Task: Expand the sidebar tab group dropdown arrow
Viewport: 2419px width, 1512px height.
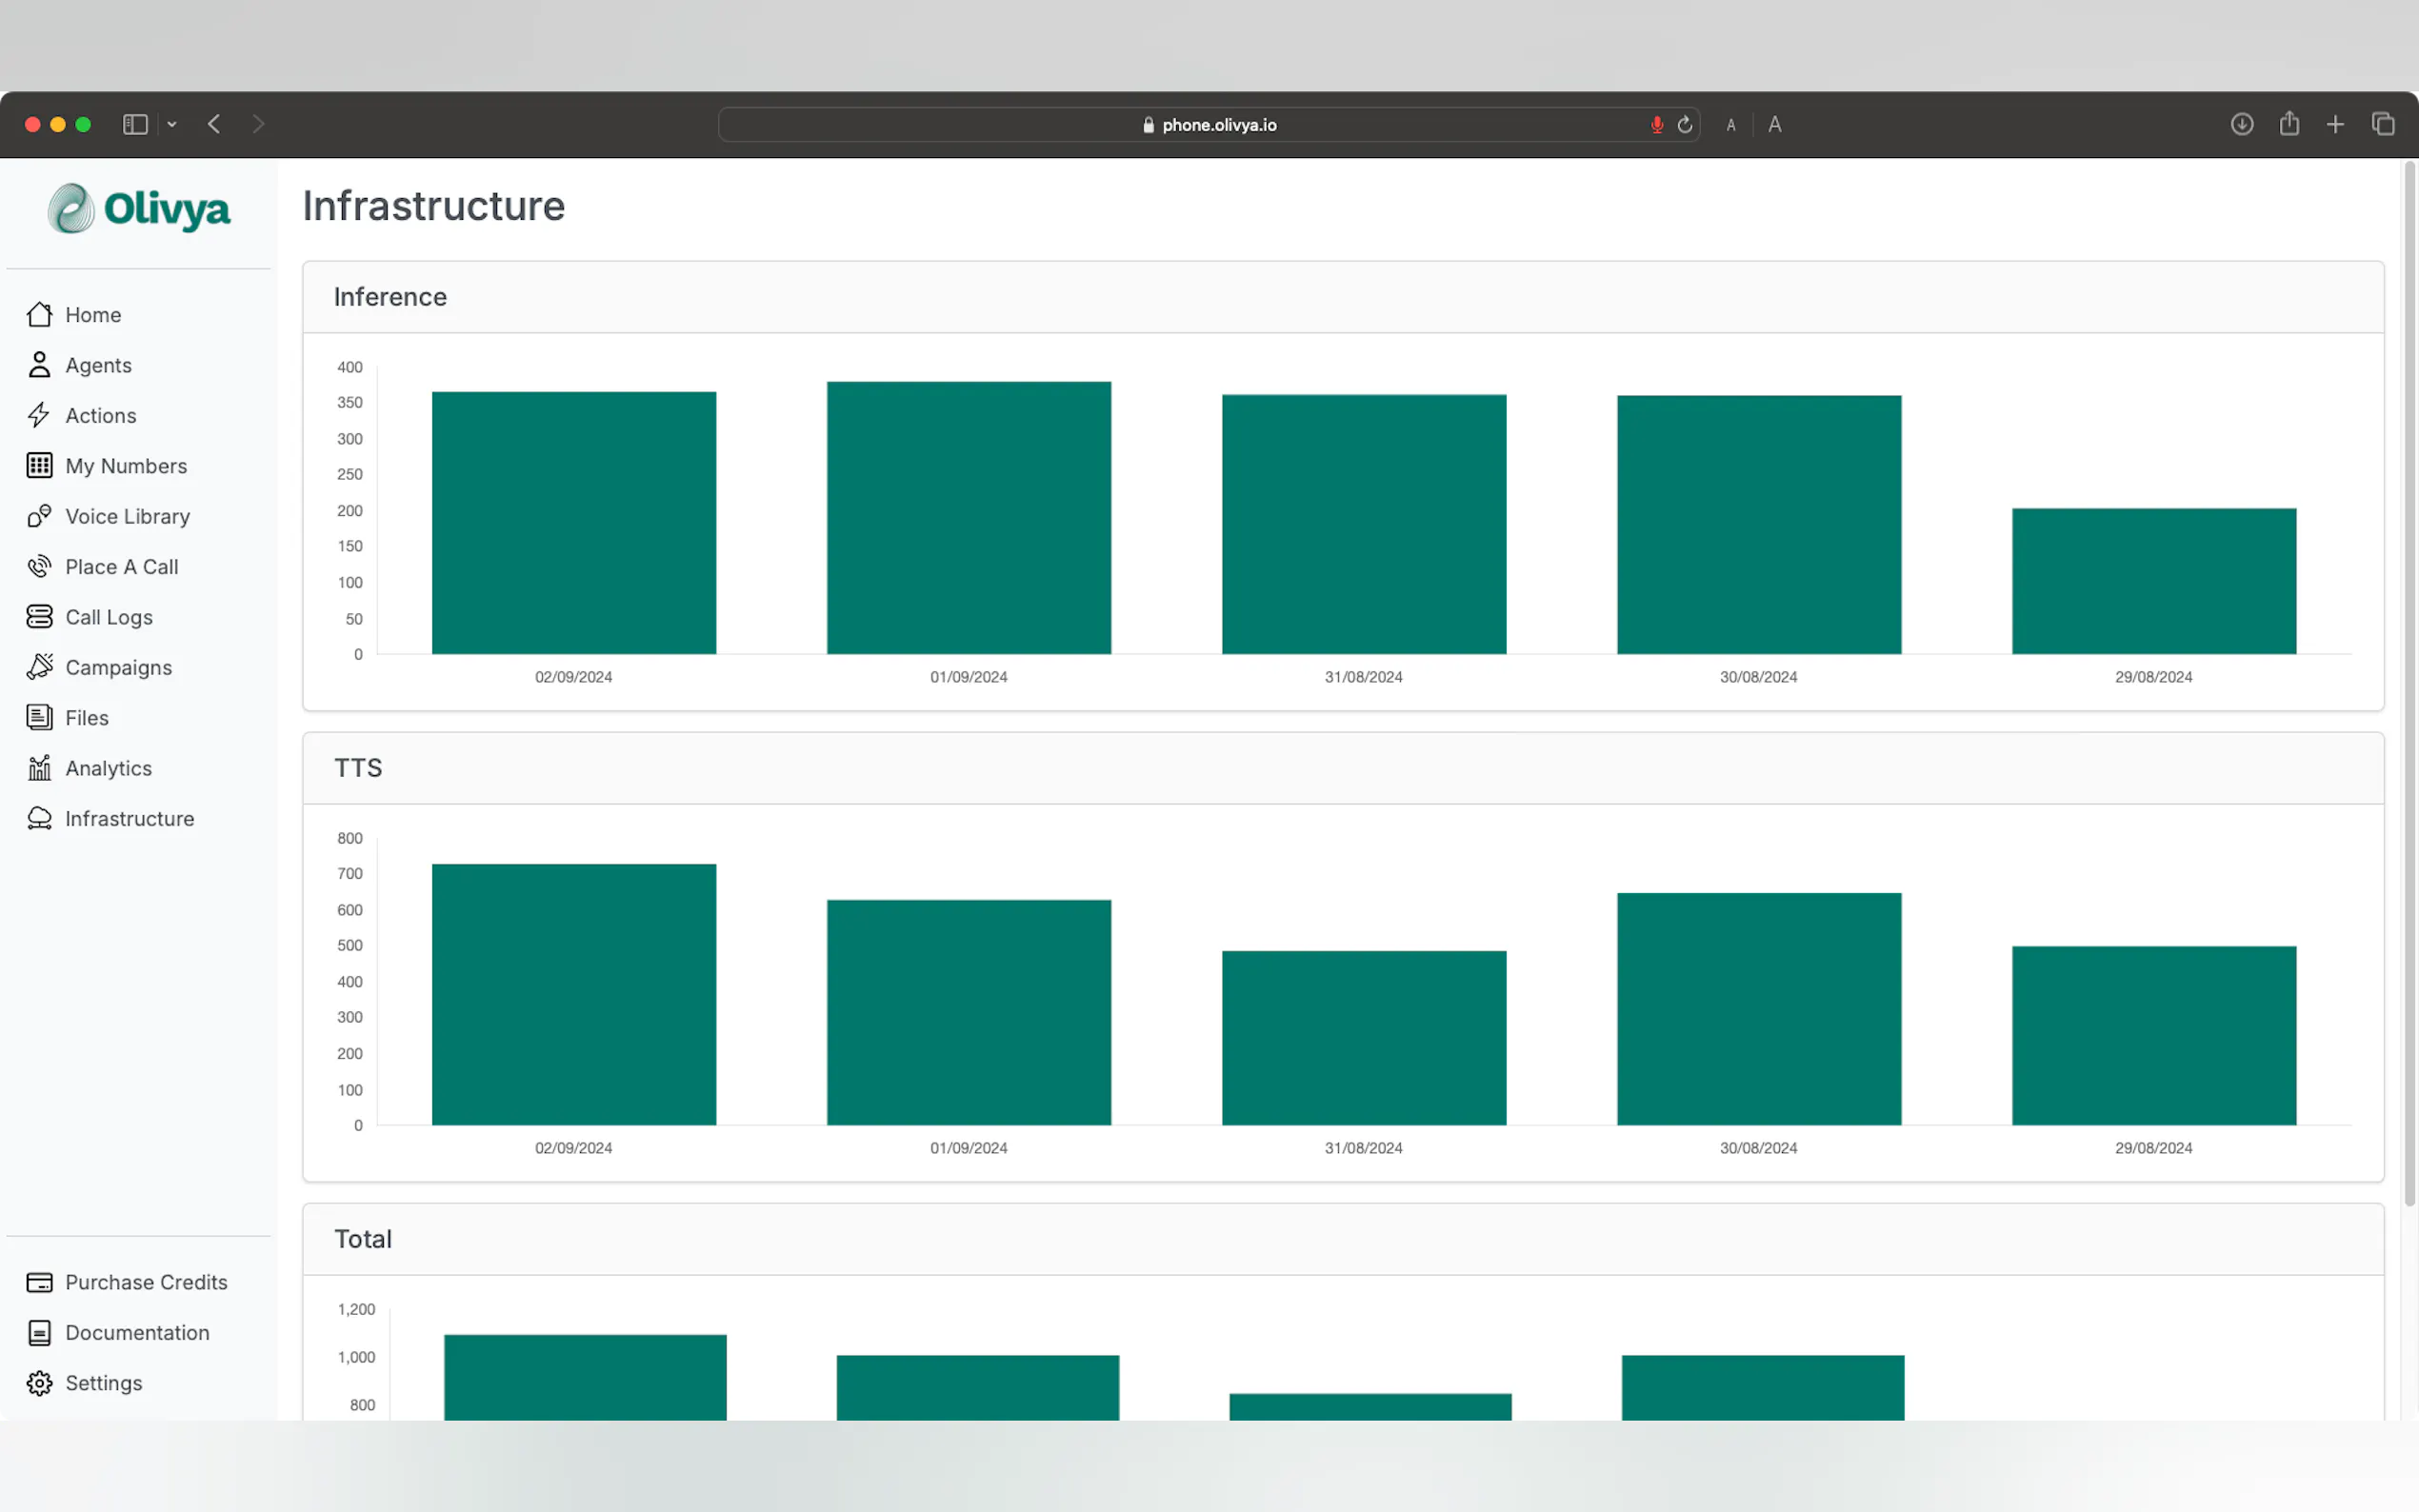Action: point(172,124)
